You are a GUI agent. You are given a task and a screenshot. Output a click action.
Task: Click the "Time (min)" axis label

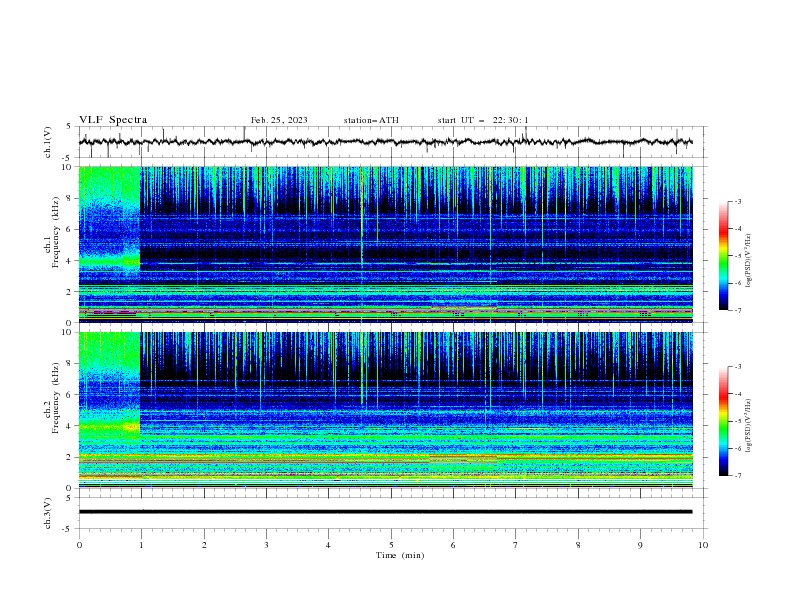[x=400, y=555]
